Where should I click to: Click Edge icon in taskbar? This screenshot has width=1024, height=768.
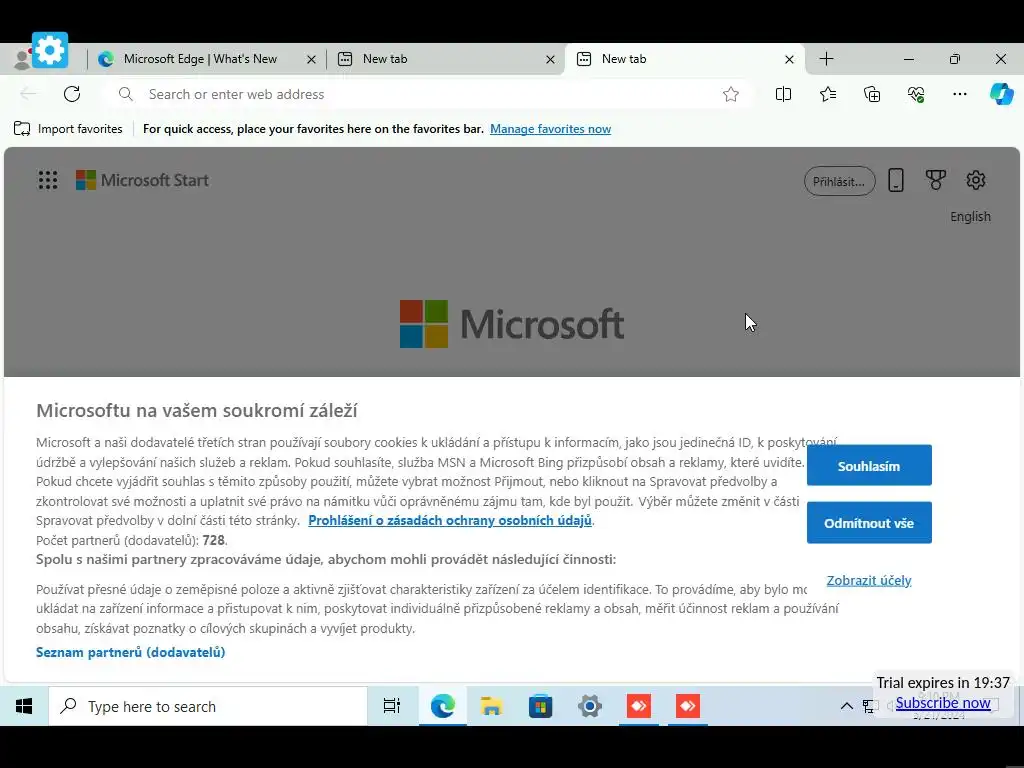(x=443, y=706)
